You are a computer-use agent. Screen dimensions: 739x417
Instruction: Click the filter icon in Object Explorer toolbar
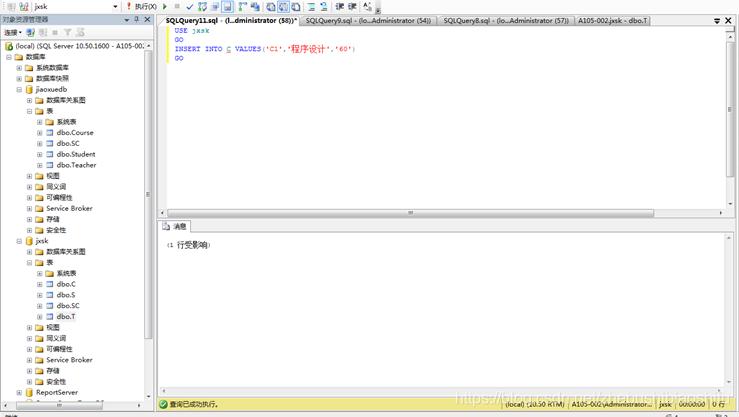[x=68, y=32]
